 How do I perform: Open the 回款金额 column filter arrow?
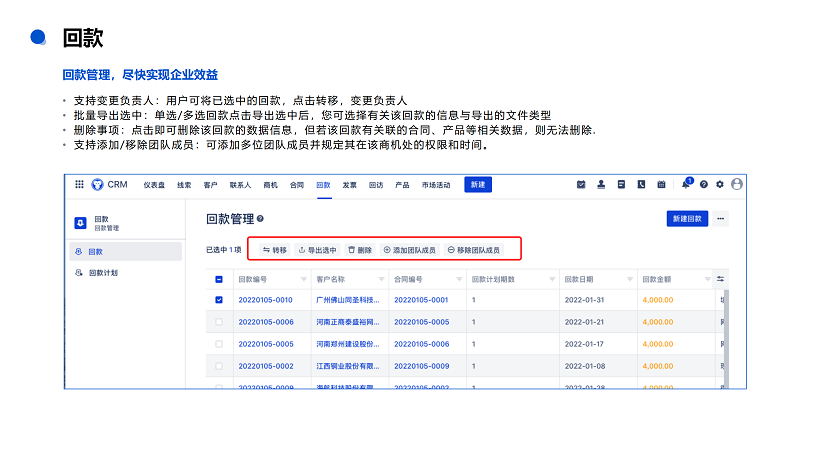point(708,279)
